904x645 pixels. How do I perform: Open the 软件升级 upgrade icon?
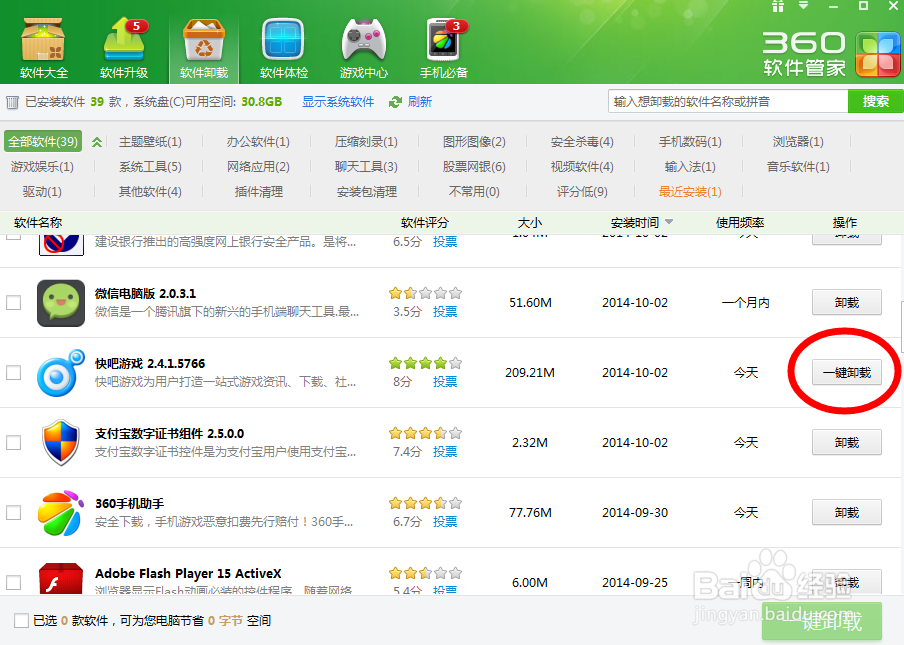(124, 47)
